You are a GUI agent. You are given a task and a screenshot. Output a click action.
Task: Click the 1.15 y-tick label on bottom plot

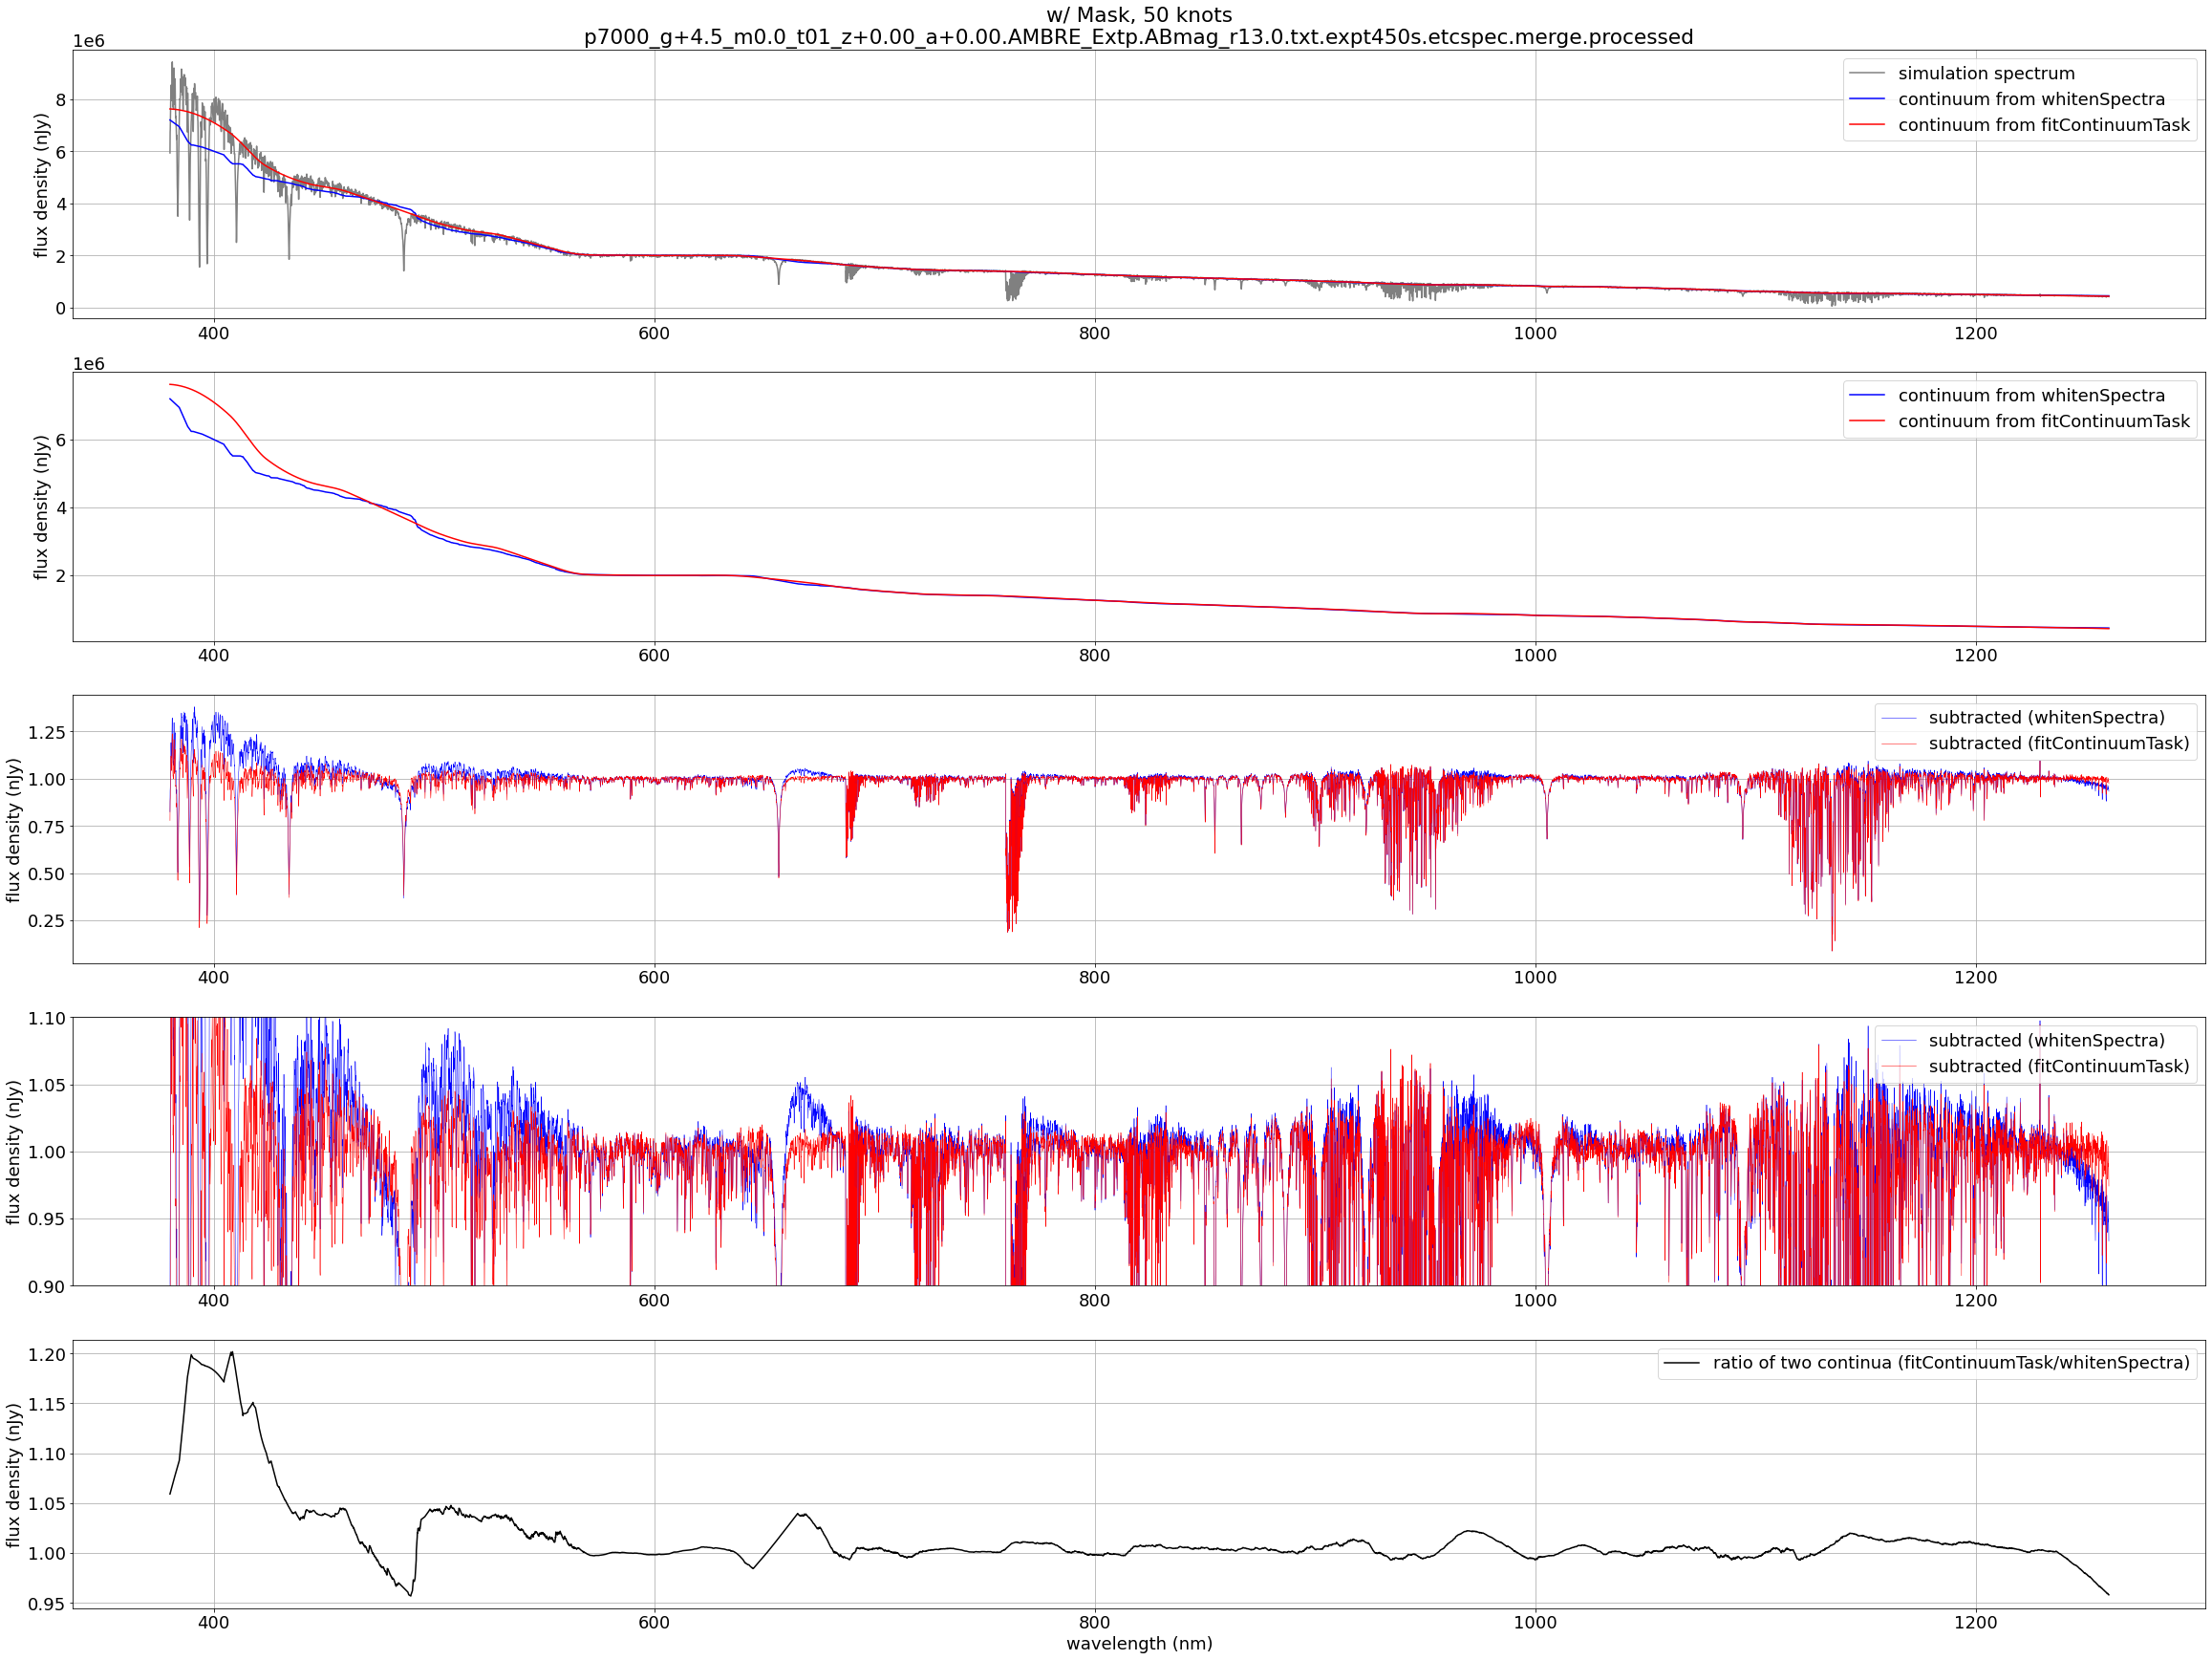coord(46,1404)
